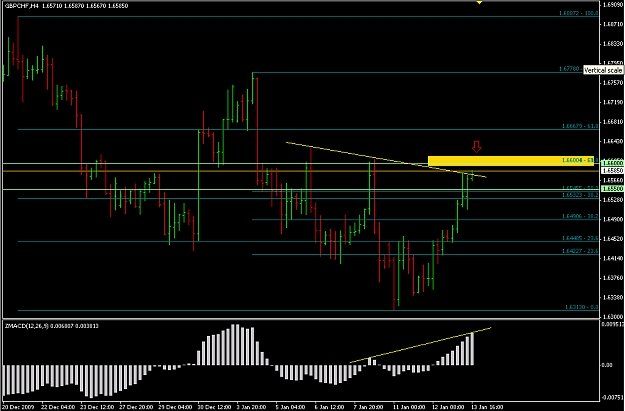Click the 1.67190 value on price scale
Viewport: 625px width, 411px height.
point(613,102)
